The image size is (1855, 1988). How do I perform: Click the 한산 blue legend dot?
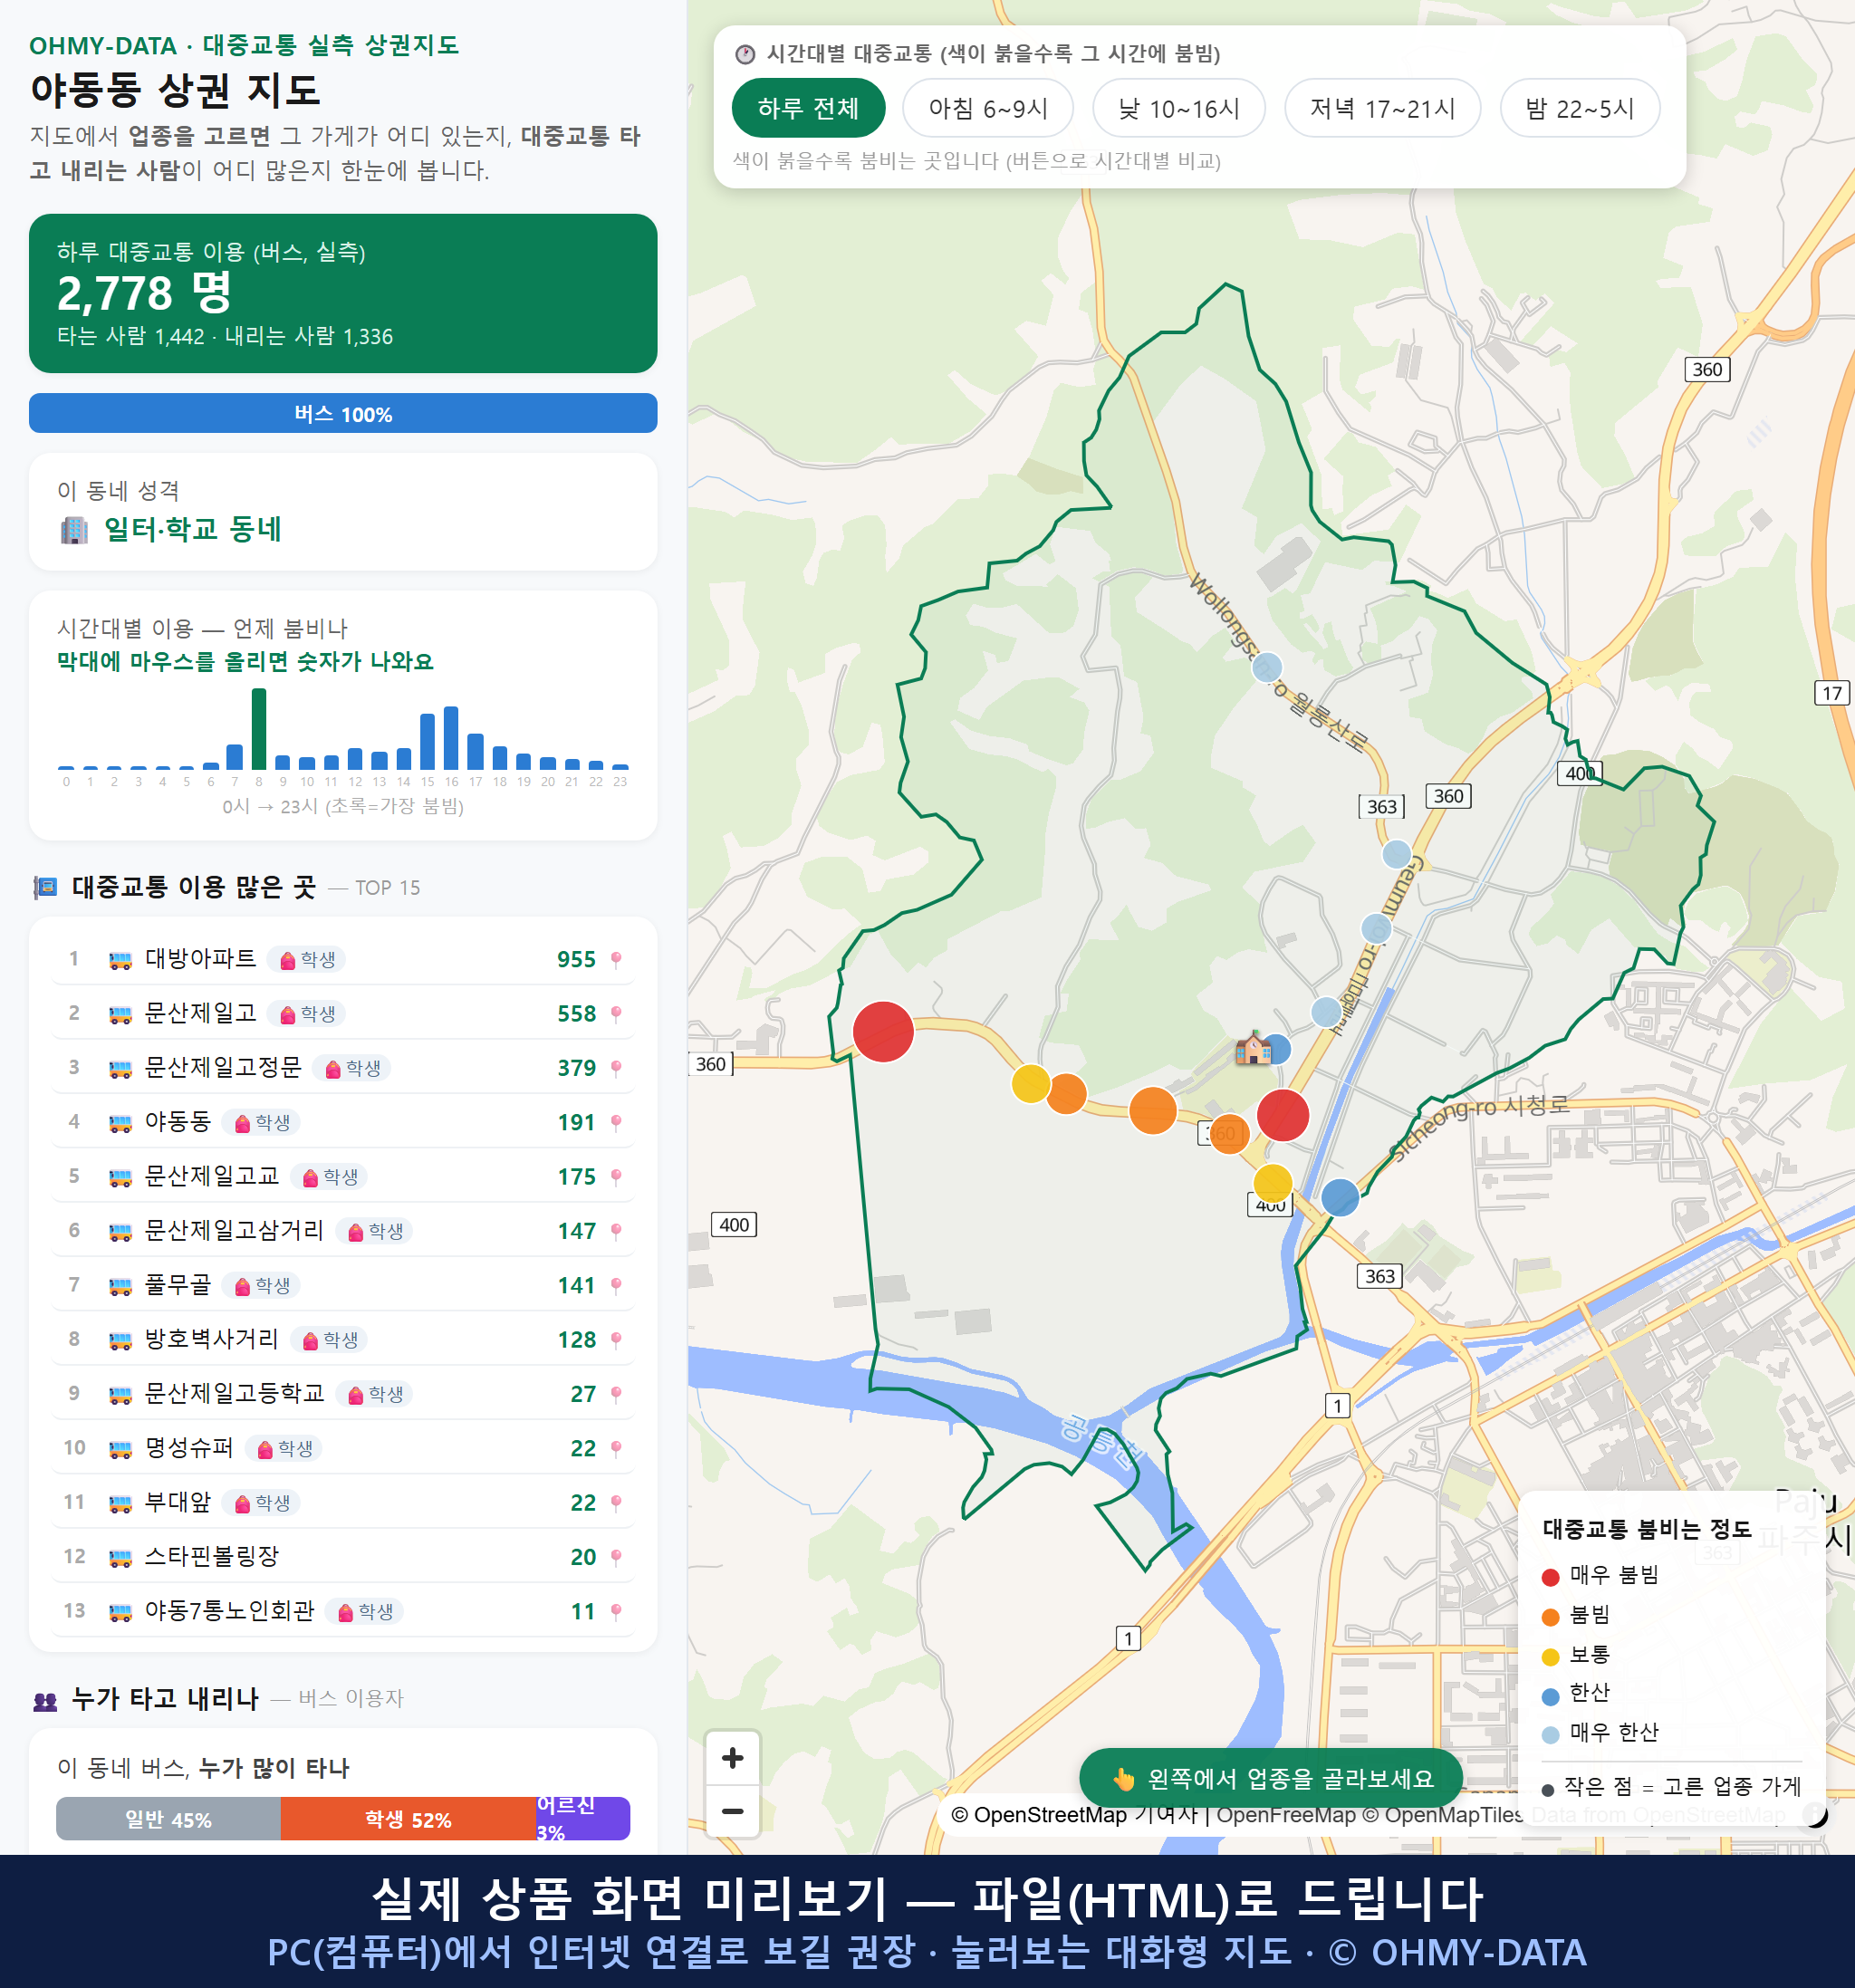1551,1696
